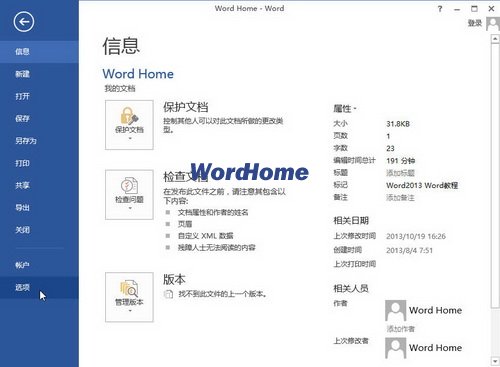Image resolution: width=500 pixels, height=367 pixels.
Task: Click the author Word Home avatar
Action: [x=395, y=310]
